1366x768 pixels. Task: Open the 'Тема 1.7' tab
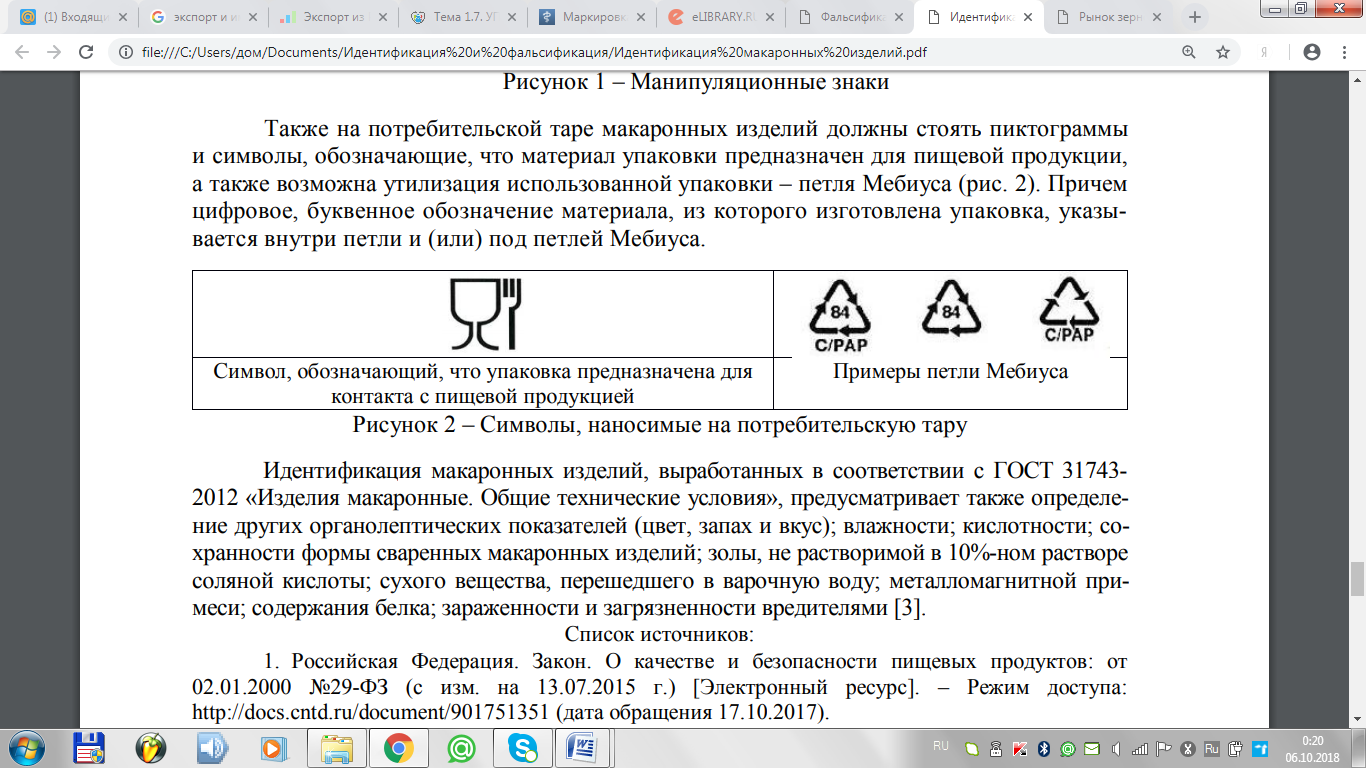[462, 17]
